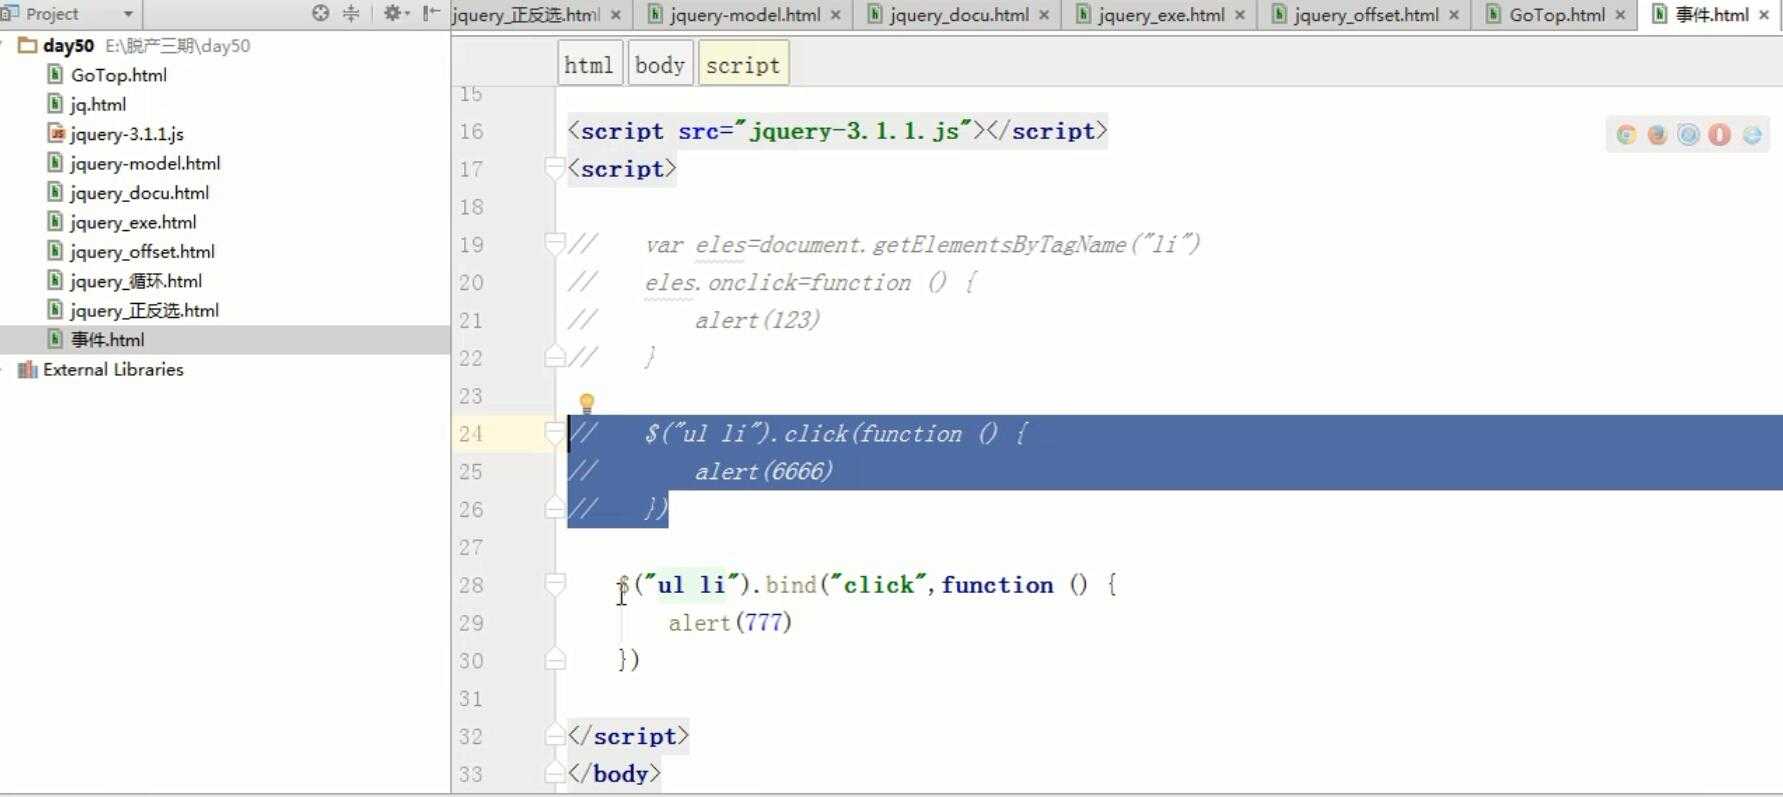Select jquery_正反选.html in the project tree

(144, 311)
